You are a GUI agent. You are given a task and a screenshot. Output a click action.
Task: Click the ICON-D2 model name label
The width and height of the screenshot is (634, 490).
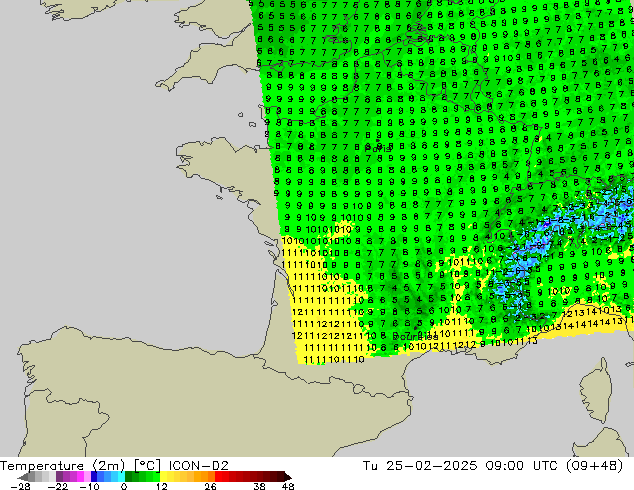tap(199, 465)
